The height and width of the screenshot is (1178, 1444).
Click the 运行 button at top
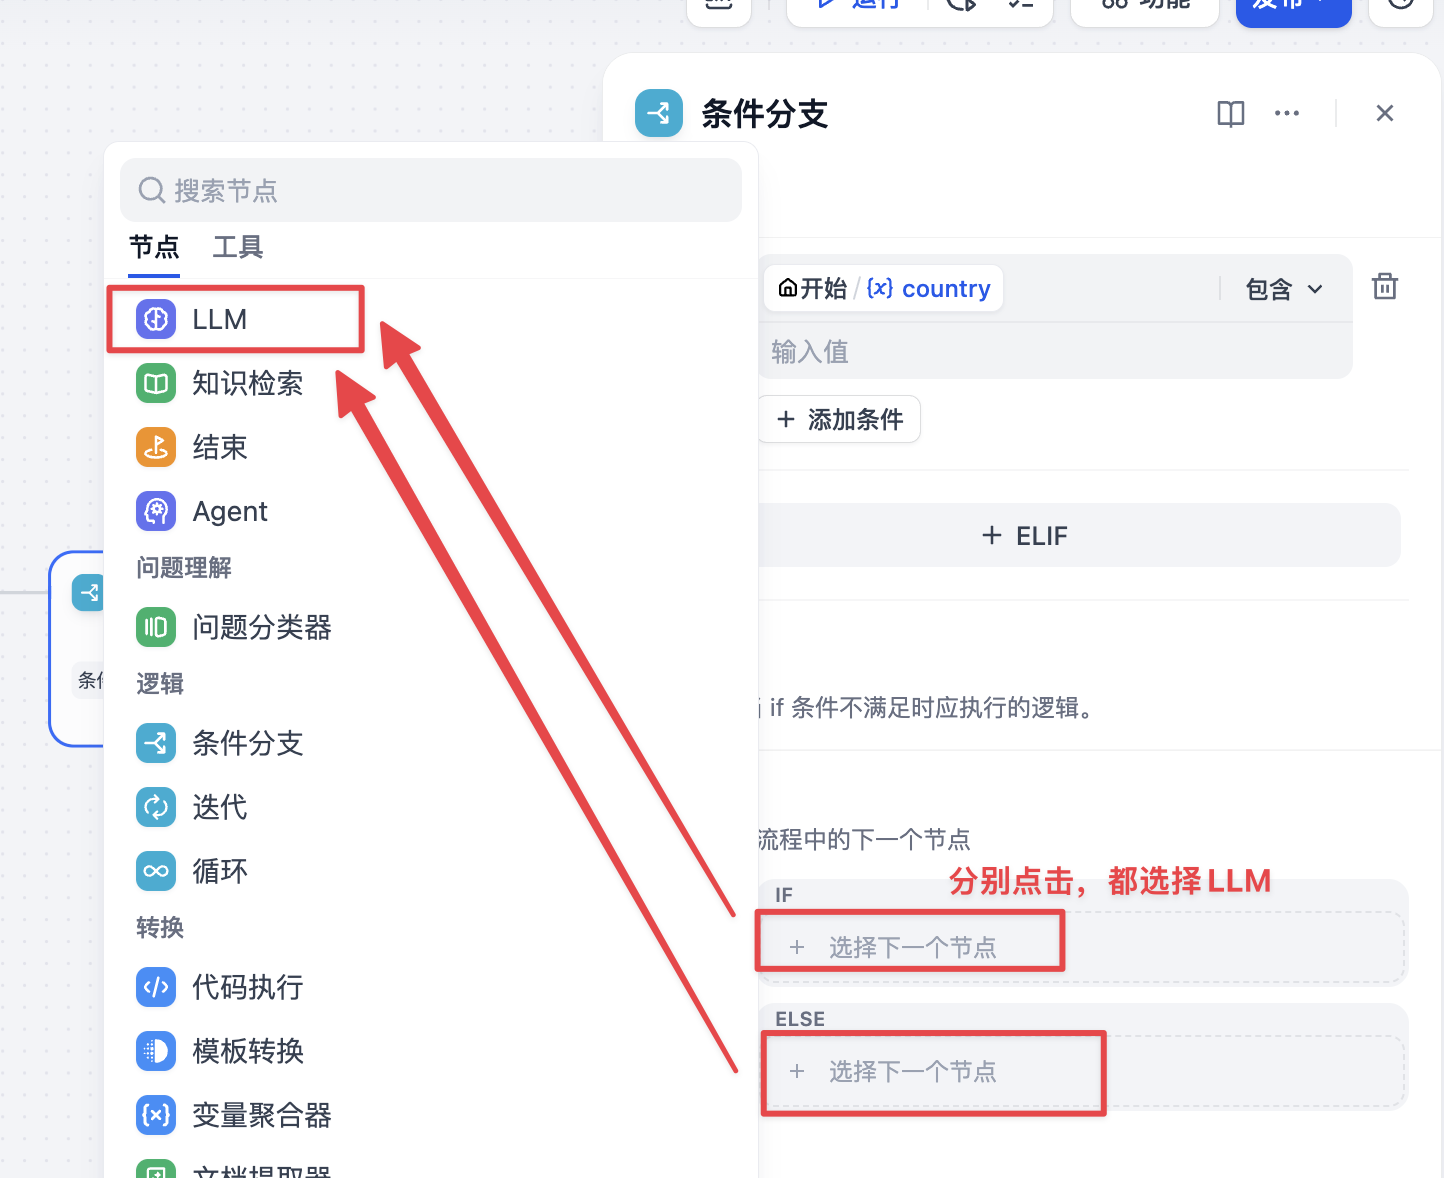tap(858, 6)
